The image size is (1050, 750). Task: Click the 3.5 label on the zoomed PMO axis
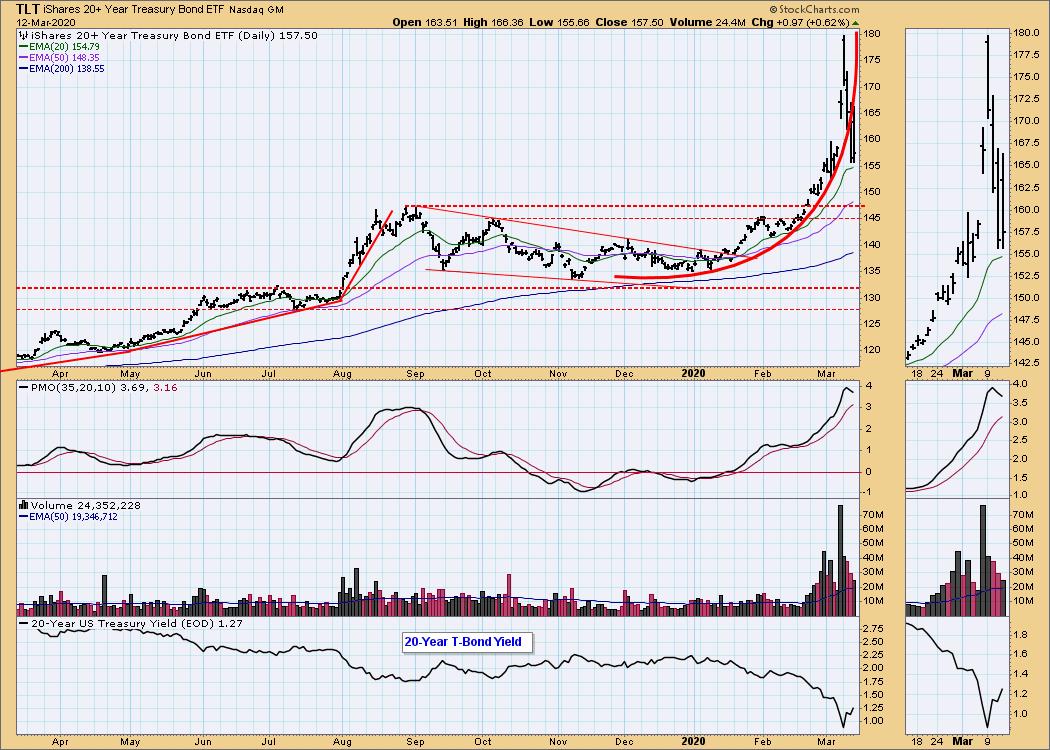1020,404
